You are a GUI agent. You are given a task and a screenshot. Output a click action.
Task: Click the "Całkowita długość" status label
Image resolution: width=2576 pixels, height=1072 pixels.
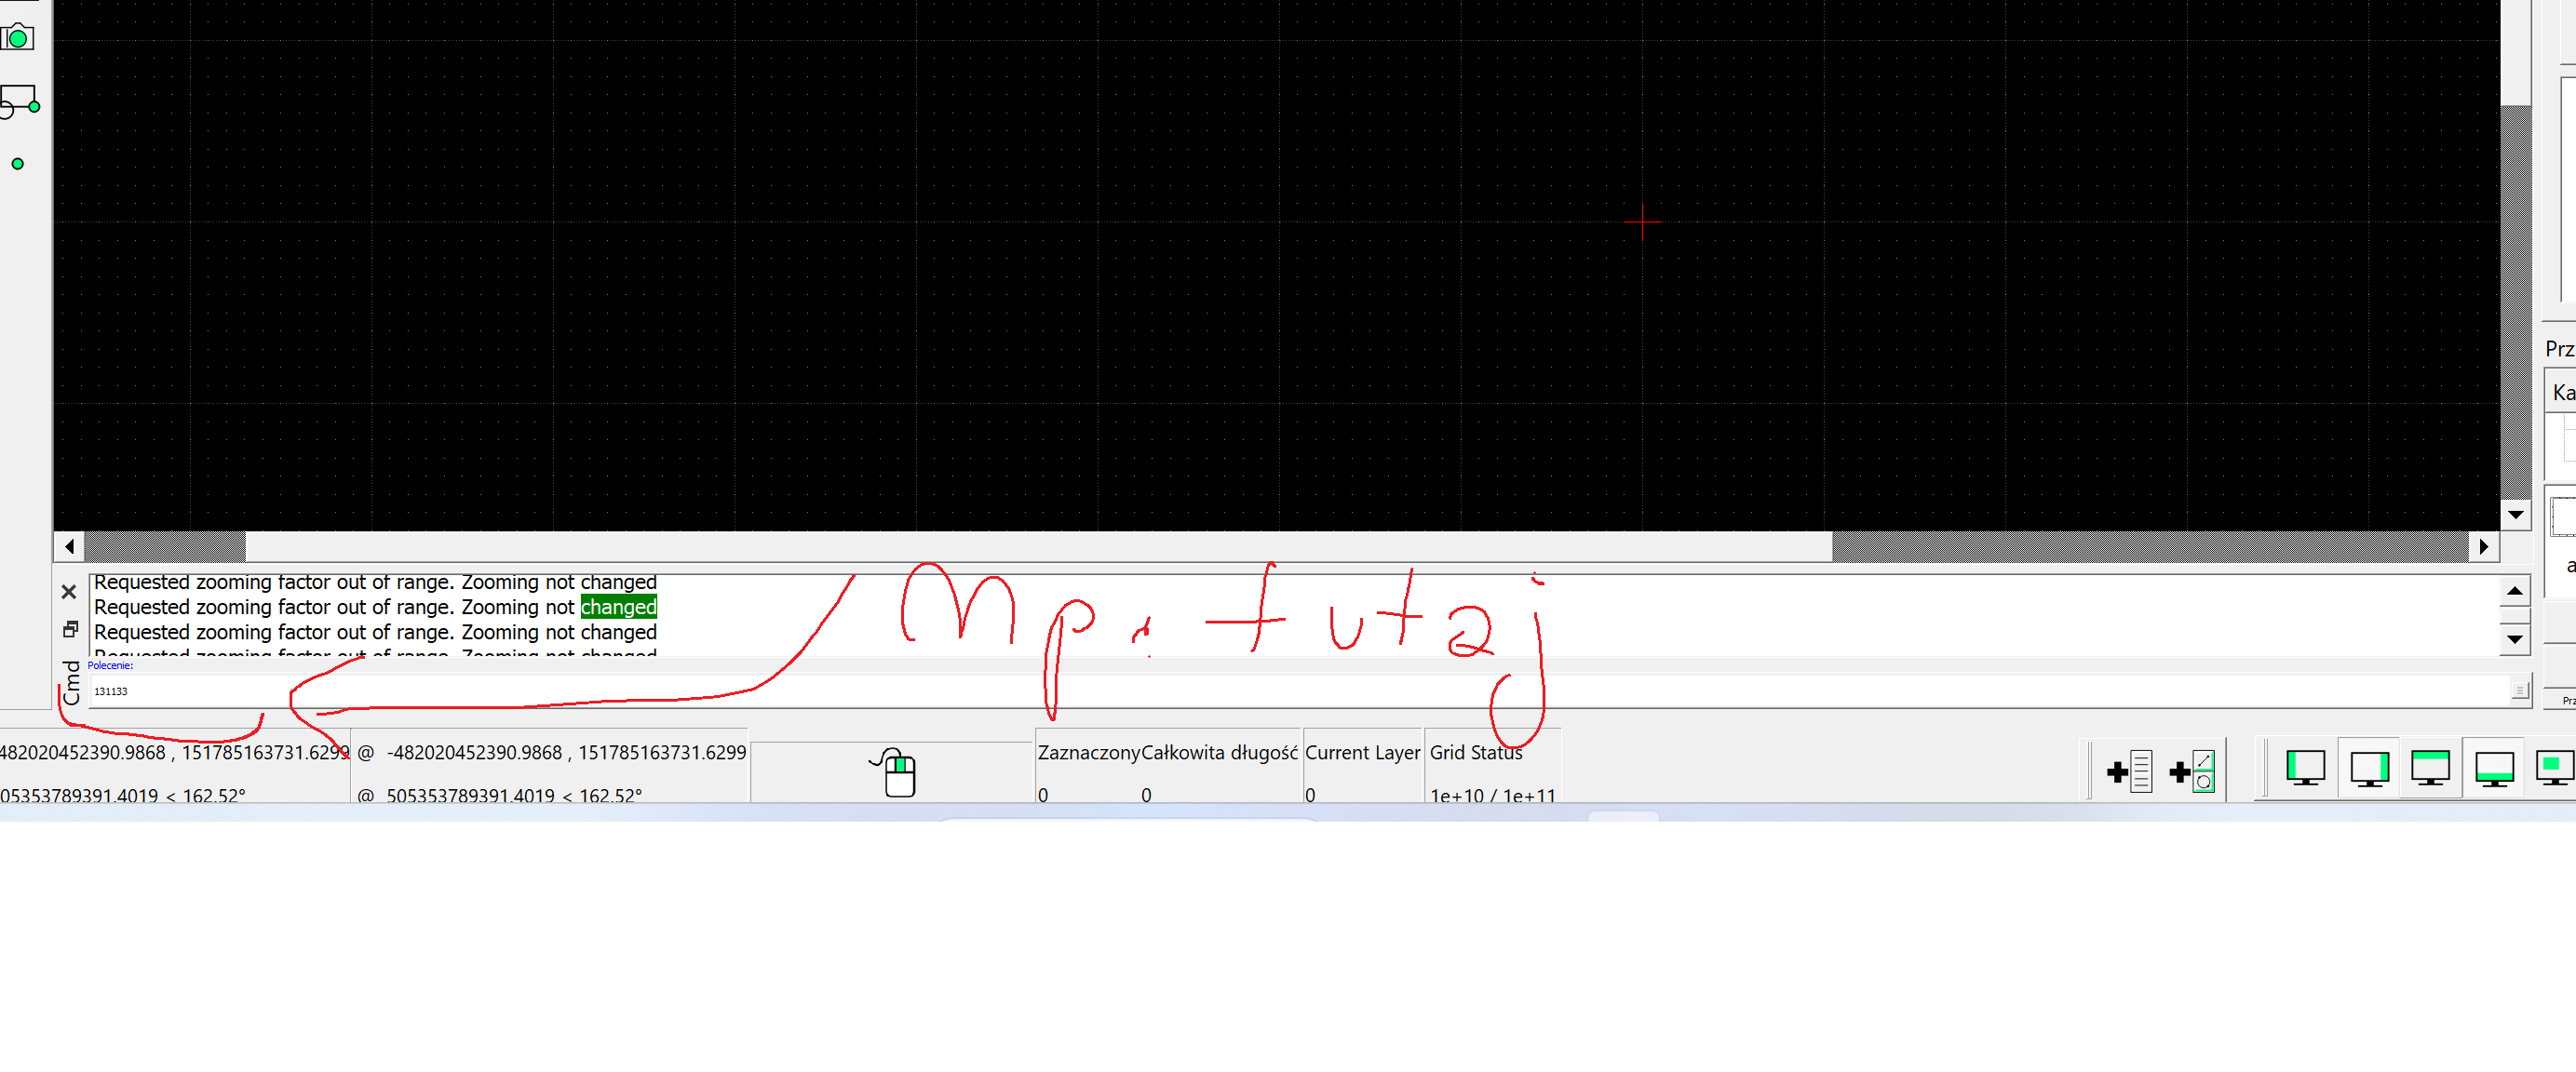point(1219,752)
